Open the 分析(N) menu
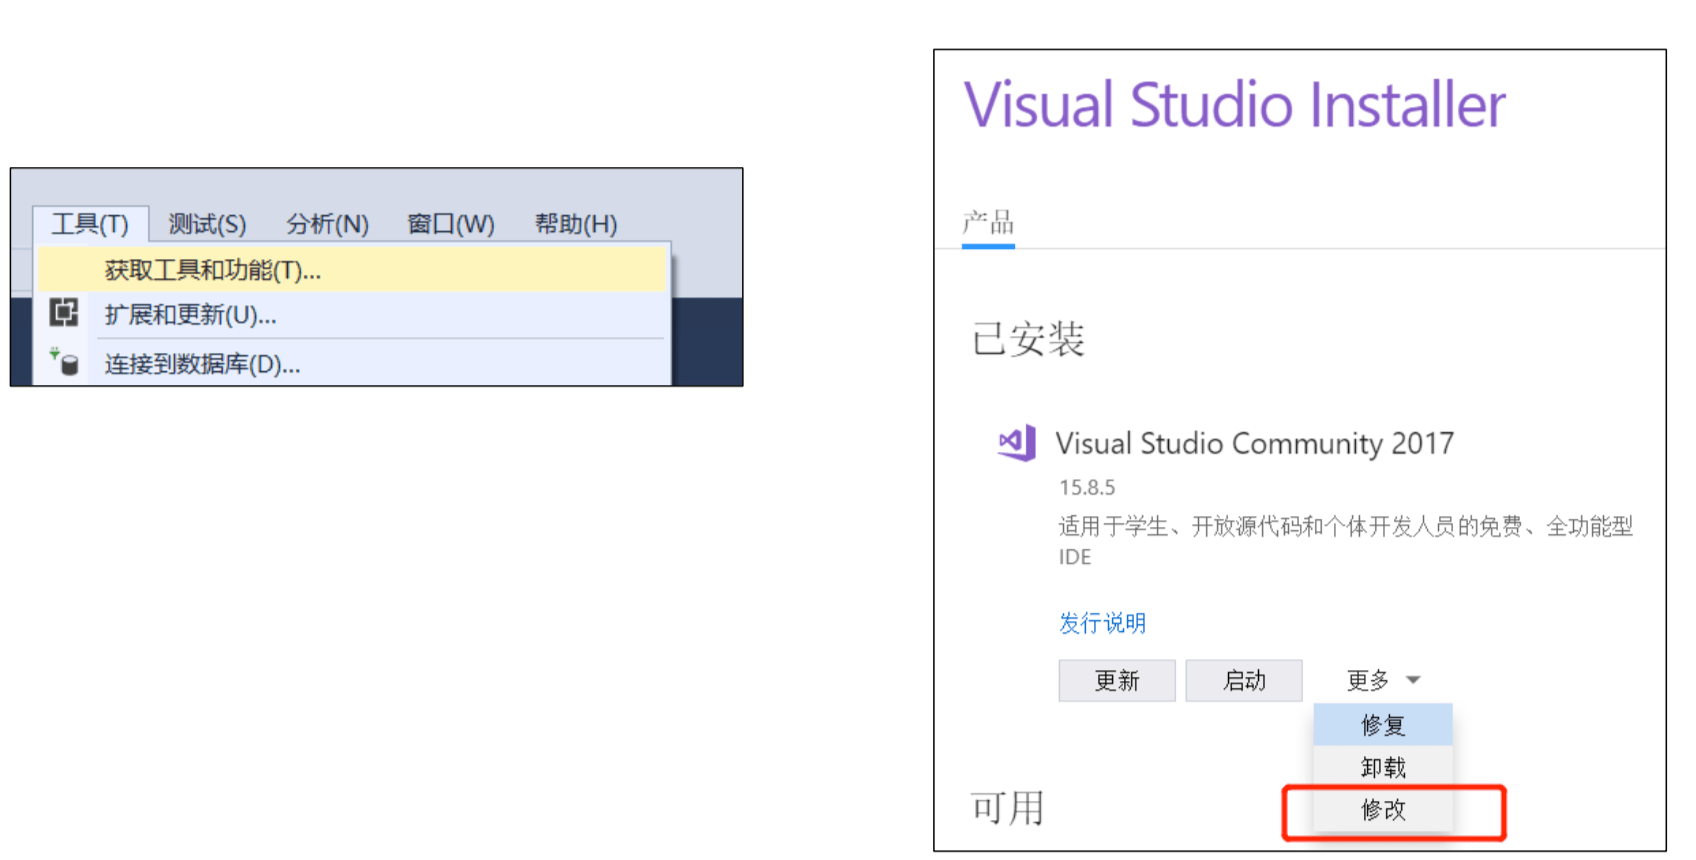The width and height of the screenshot is (1696, 860). [x=327, y=224]
